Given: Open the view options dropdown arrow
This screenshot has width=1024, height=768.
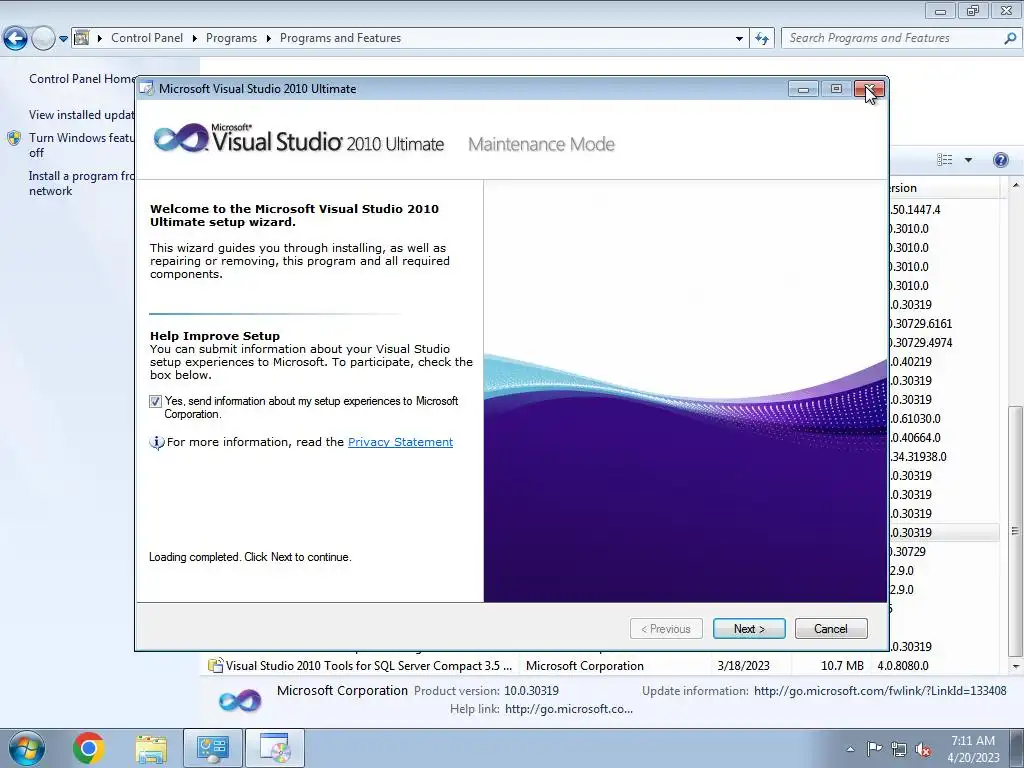Looking at the screenshot, I should (968, 160).
